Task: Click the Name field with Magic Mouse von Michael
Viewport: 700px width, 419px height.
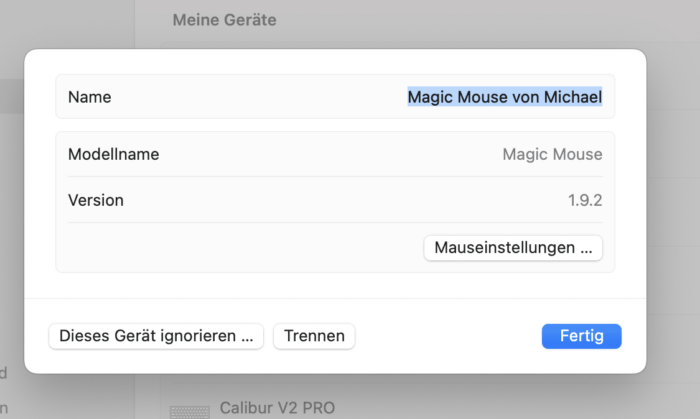Action: point(335,97)
